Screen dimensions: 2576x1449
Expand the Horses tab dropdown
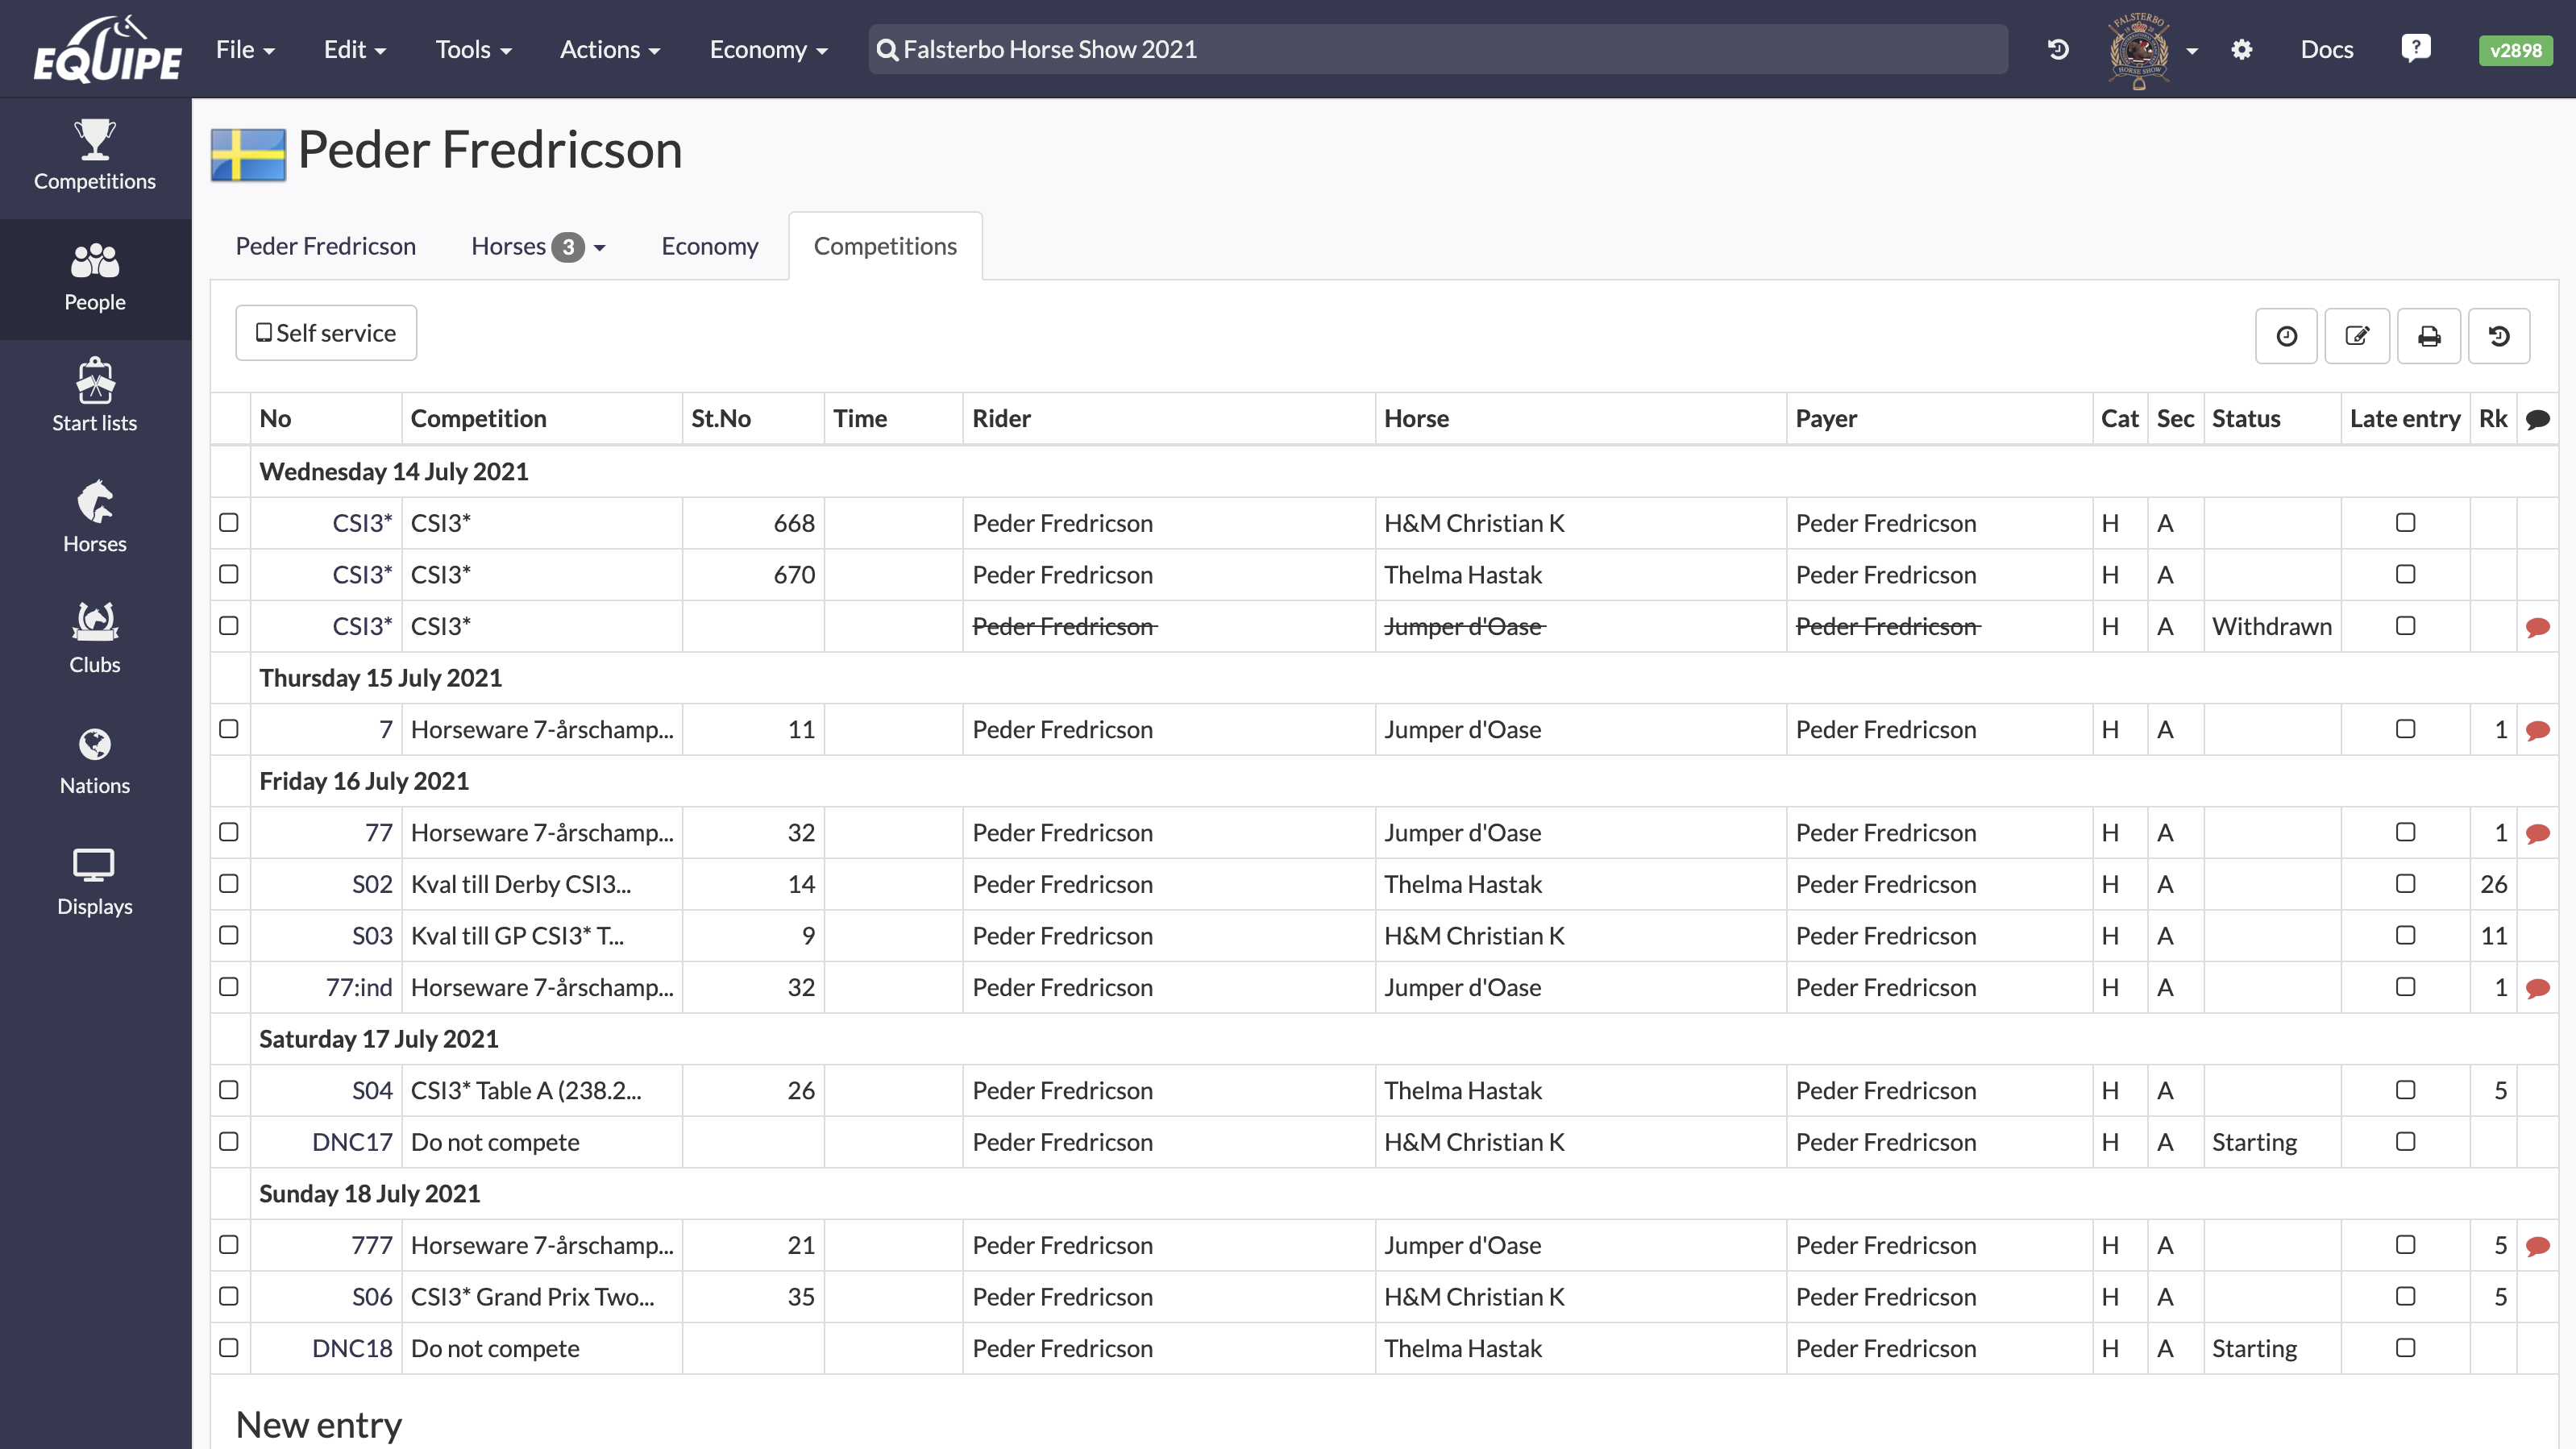coord(599,247)
